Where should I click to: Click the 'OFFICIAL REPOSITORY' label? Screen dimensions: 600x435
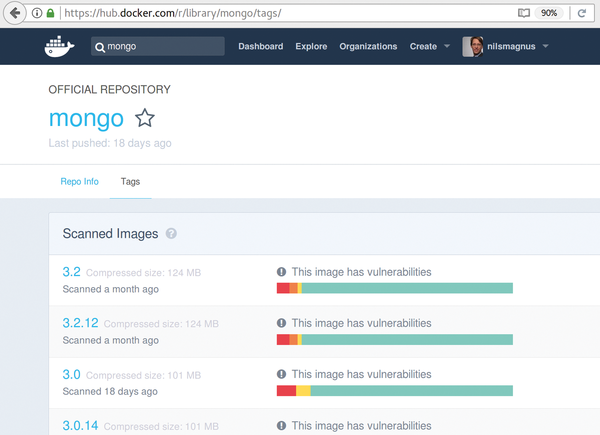[x=109, y=90]
